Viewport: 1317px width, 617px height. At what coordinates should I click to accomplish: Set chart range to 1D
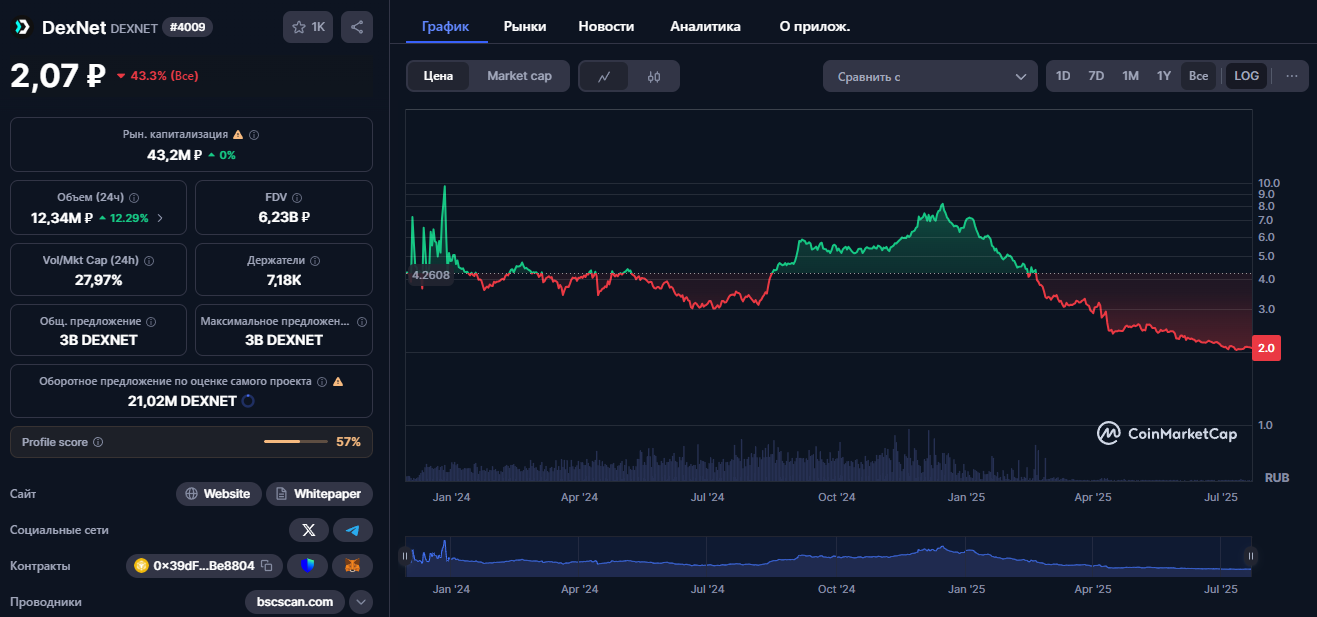pyautogui.click(x=1063, y=76)
